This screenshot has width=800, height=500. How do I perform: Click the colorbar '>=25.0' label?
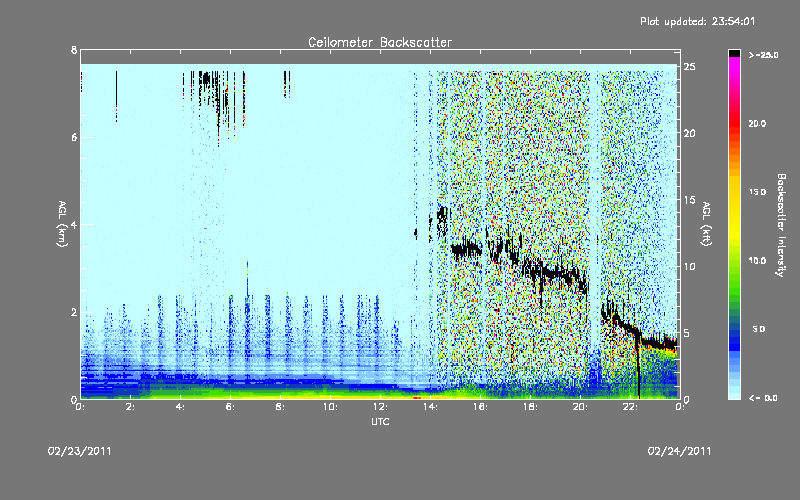[763, 55]
